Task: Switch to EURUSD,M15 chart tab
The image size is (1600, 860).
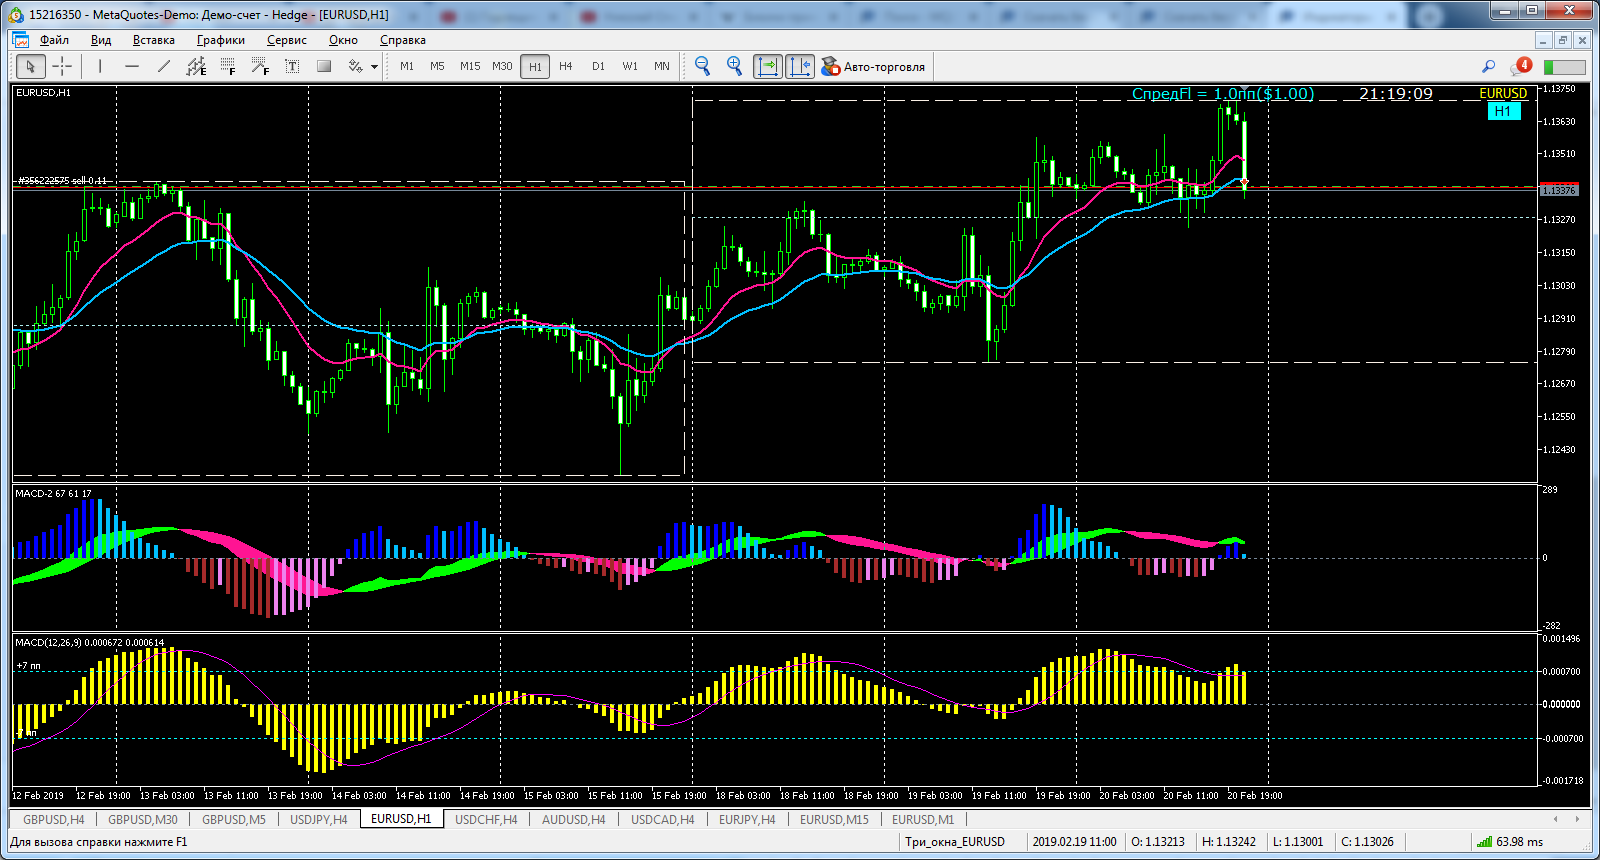Action: (x=834, y=819)
